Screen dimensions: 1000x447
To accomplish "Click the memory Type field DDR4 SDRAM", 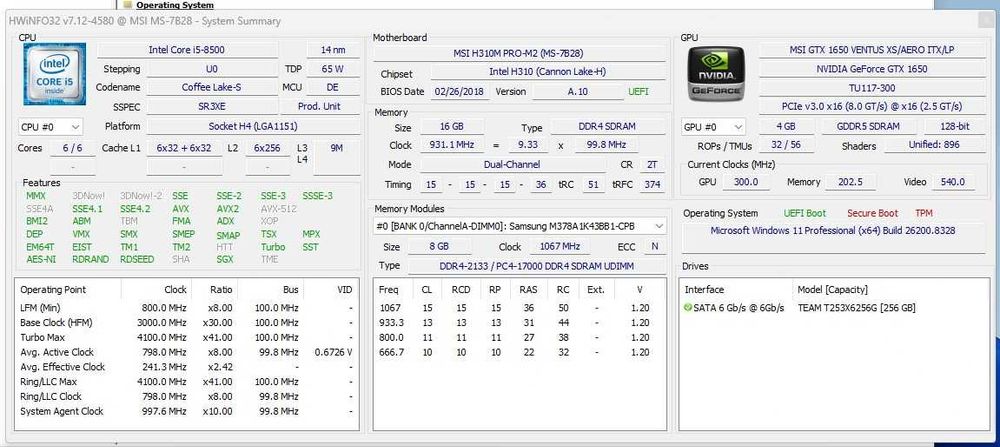I will (x=608, y=127).
